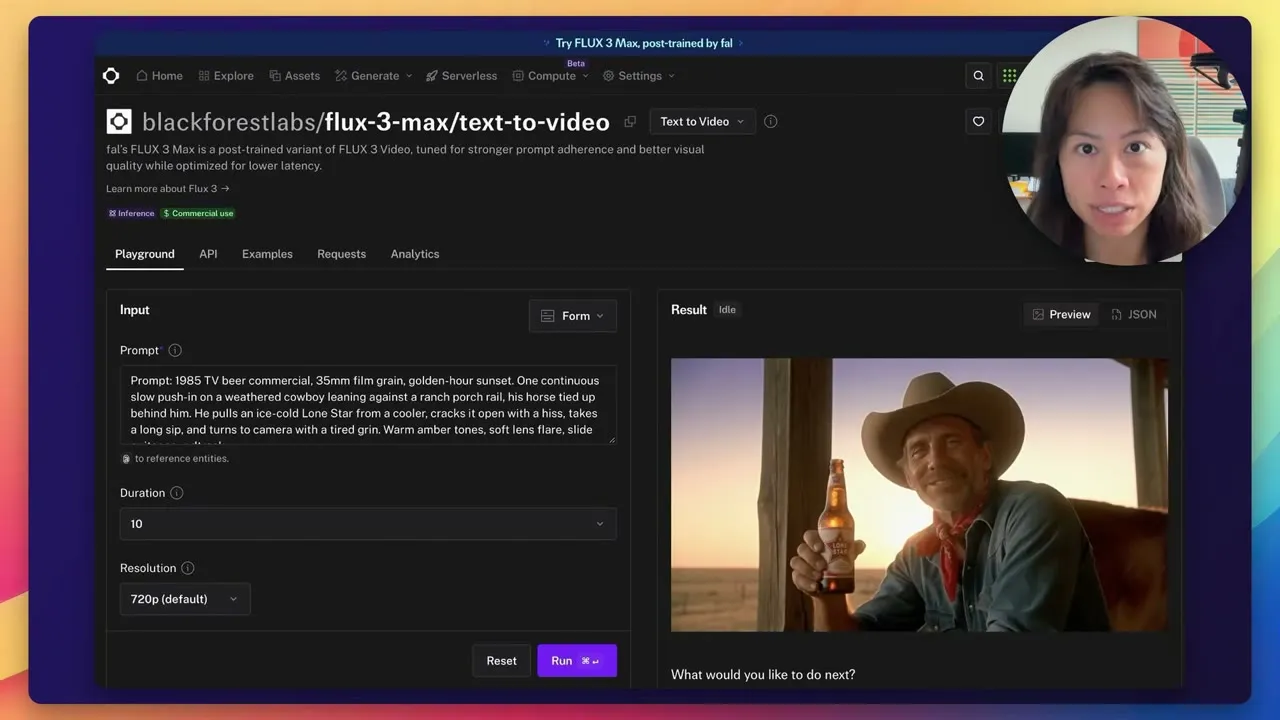Switch to the API tab

tap(208, 254)
